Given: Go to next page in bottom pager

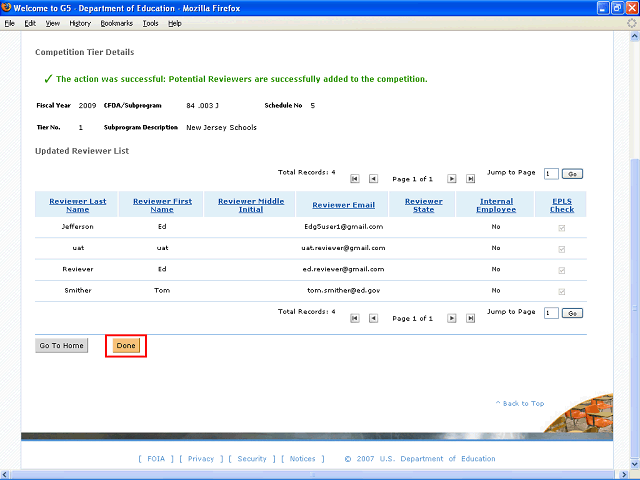Looking at the screenshot, I should 451,318.
